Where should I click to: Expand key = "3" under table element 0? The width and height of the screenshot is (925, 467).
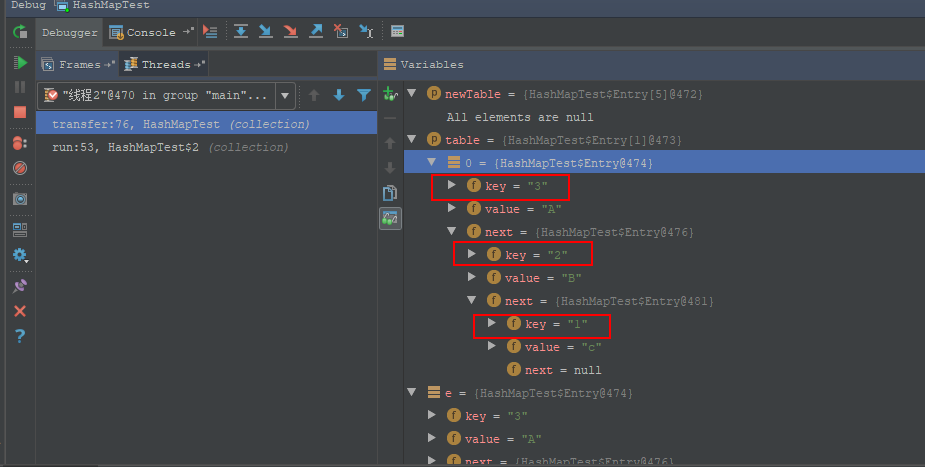tap(451, 185)
